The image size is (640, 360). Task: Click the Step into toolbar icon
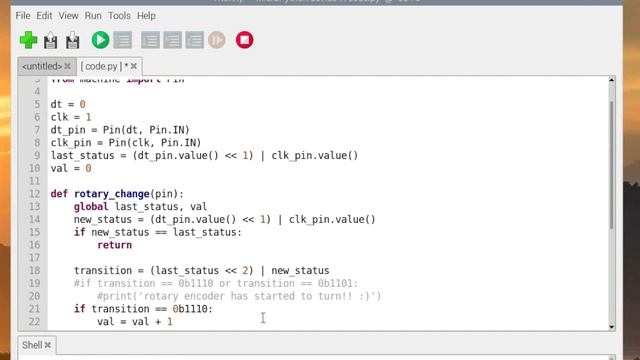point(173,40)
